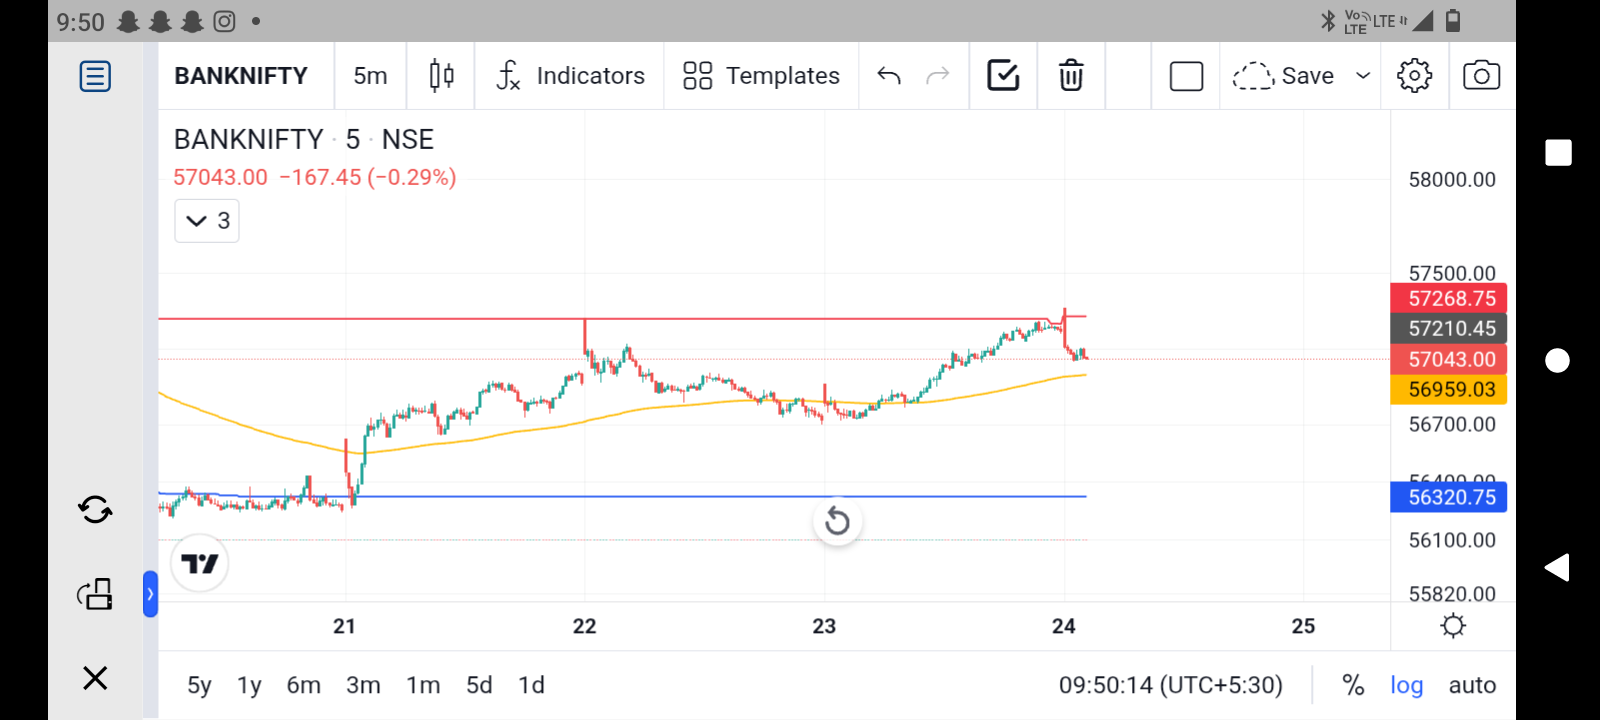The width and height of the screenshot is (1600, 720).
Task: Select the gray 57210.45 price label
Action: pos(1448,328)
